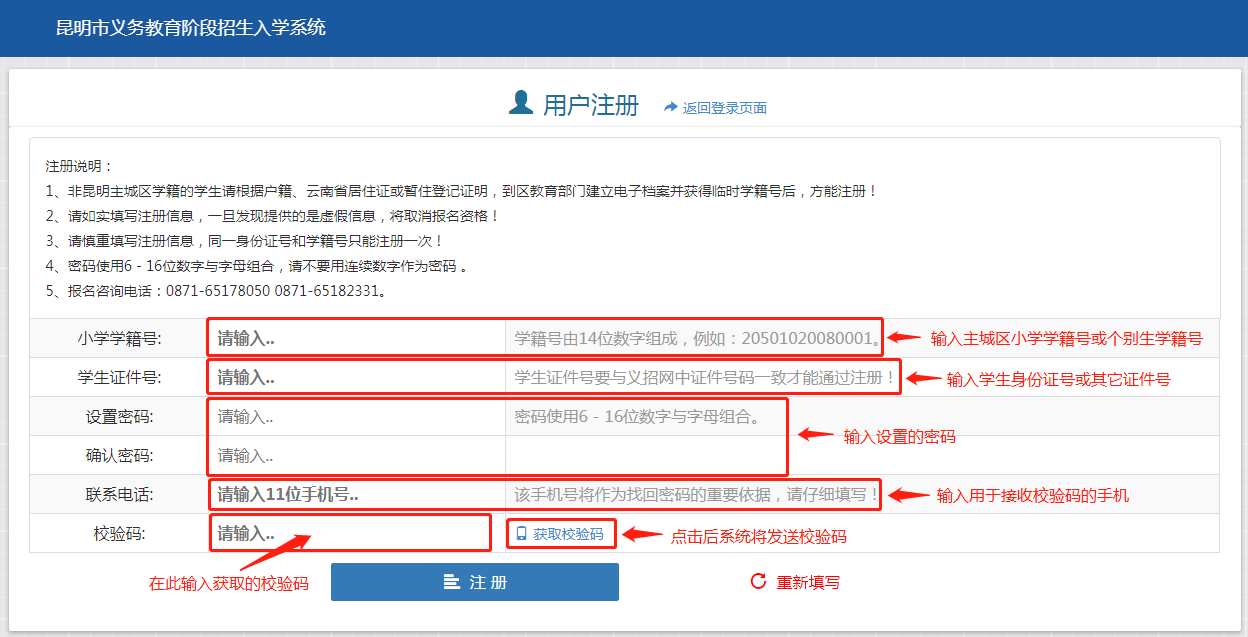This screenshot has width=1248, height=637.
Task: Click the 校验码 input box
Action: pyautogui.click(x=350, y=533)
